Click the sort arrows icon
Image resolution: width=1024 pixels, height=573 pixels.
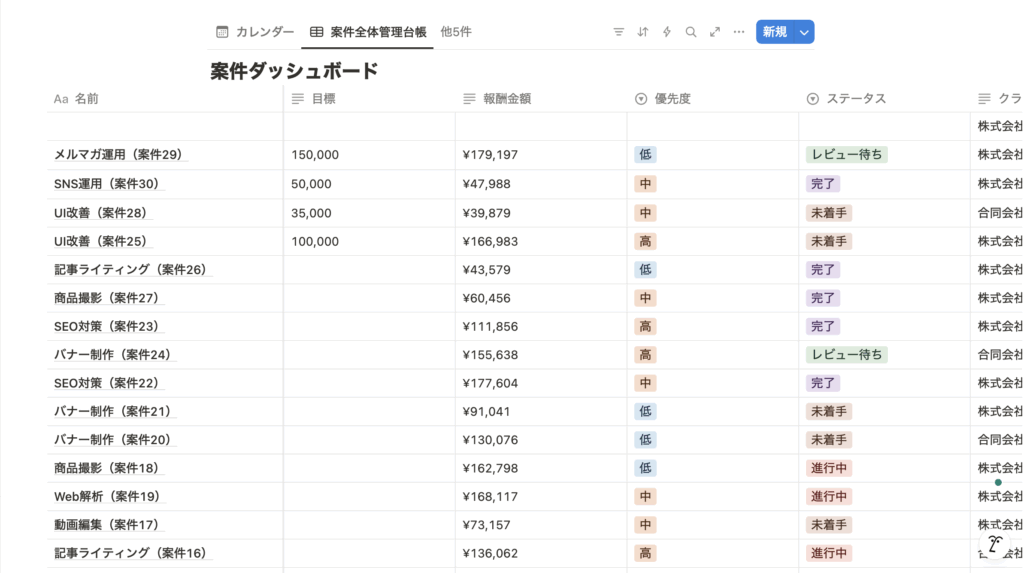click(x=643, y=32)
